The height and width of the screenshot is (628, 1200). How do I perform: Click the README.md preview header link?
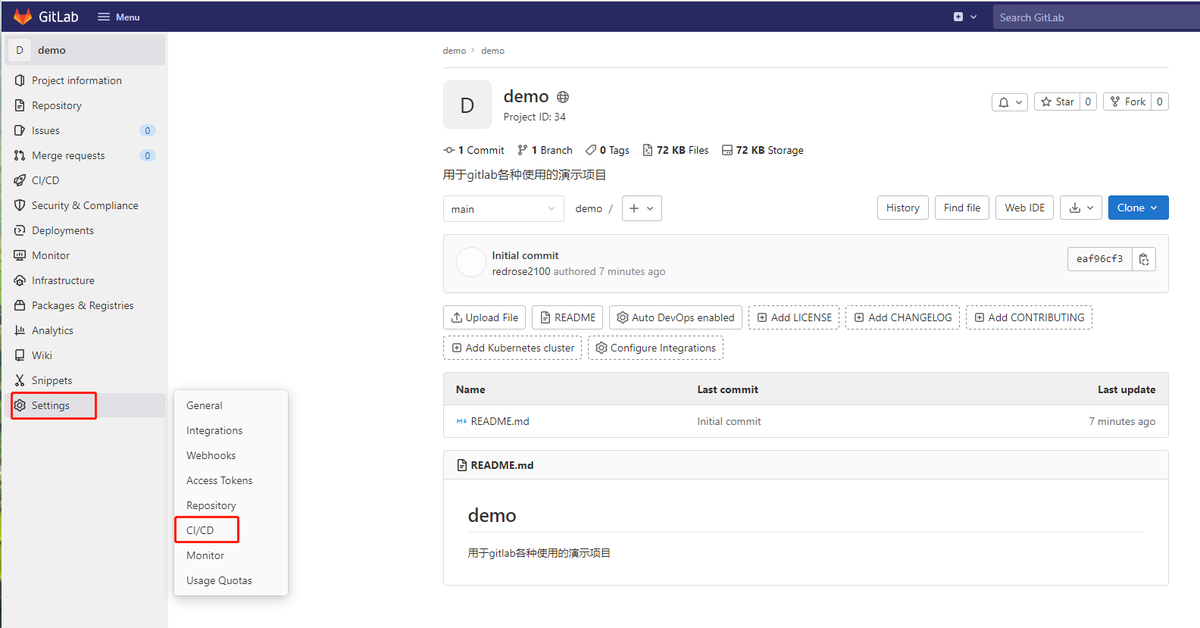502,465
